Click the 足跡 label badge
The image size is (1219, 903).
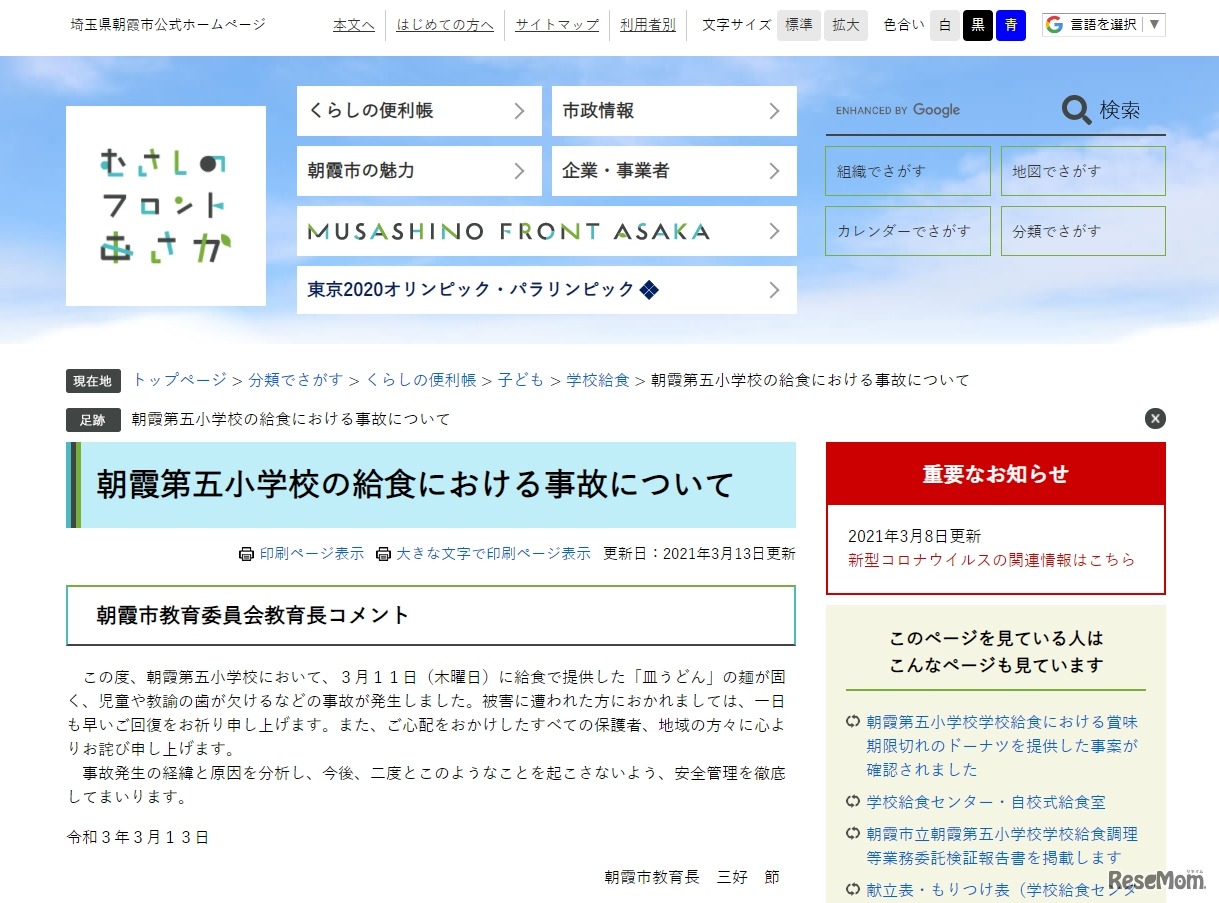click(93, 420)
